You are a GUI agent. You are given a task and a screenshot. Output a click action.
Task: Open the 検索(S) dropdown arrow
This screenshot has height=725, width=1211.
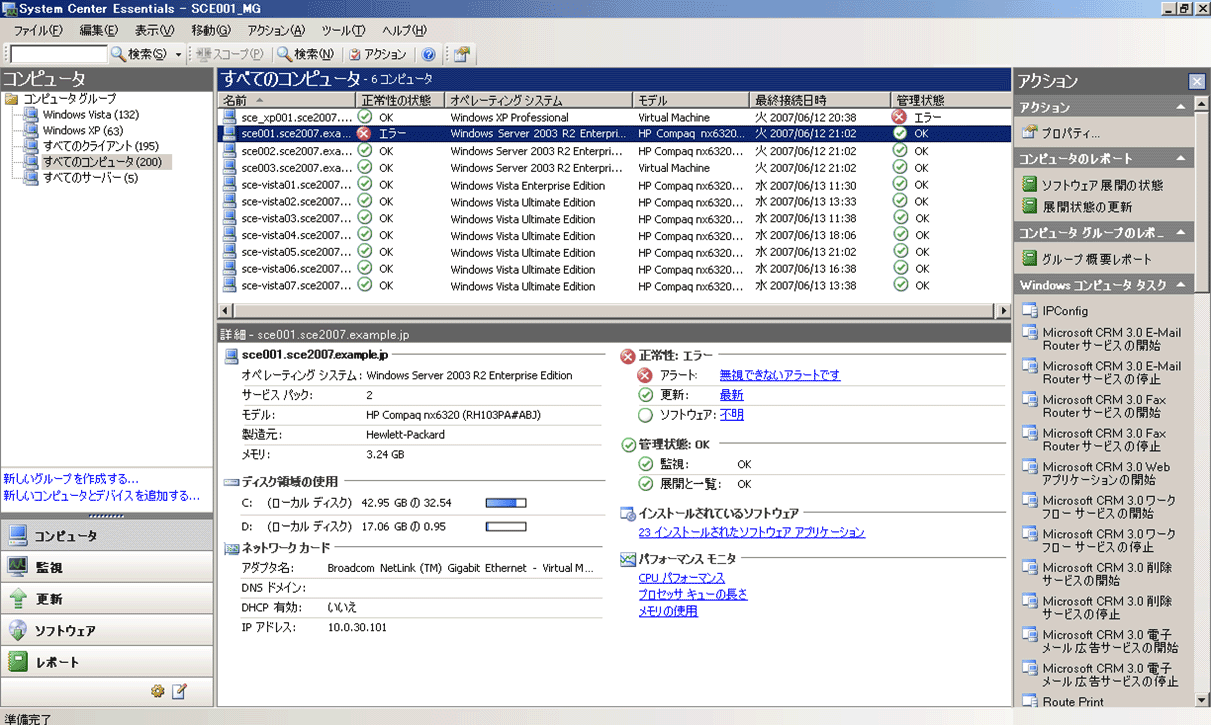coord(179,54)
